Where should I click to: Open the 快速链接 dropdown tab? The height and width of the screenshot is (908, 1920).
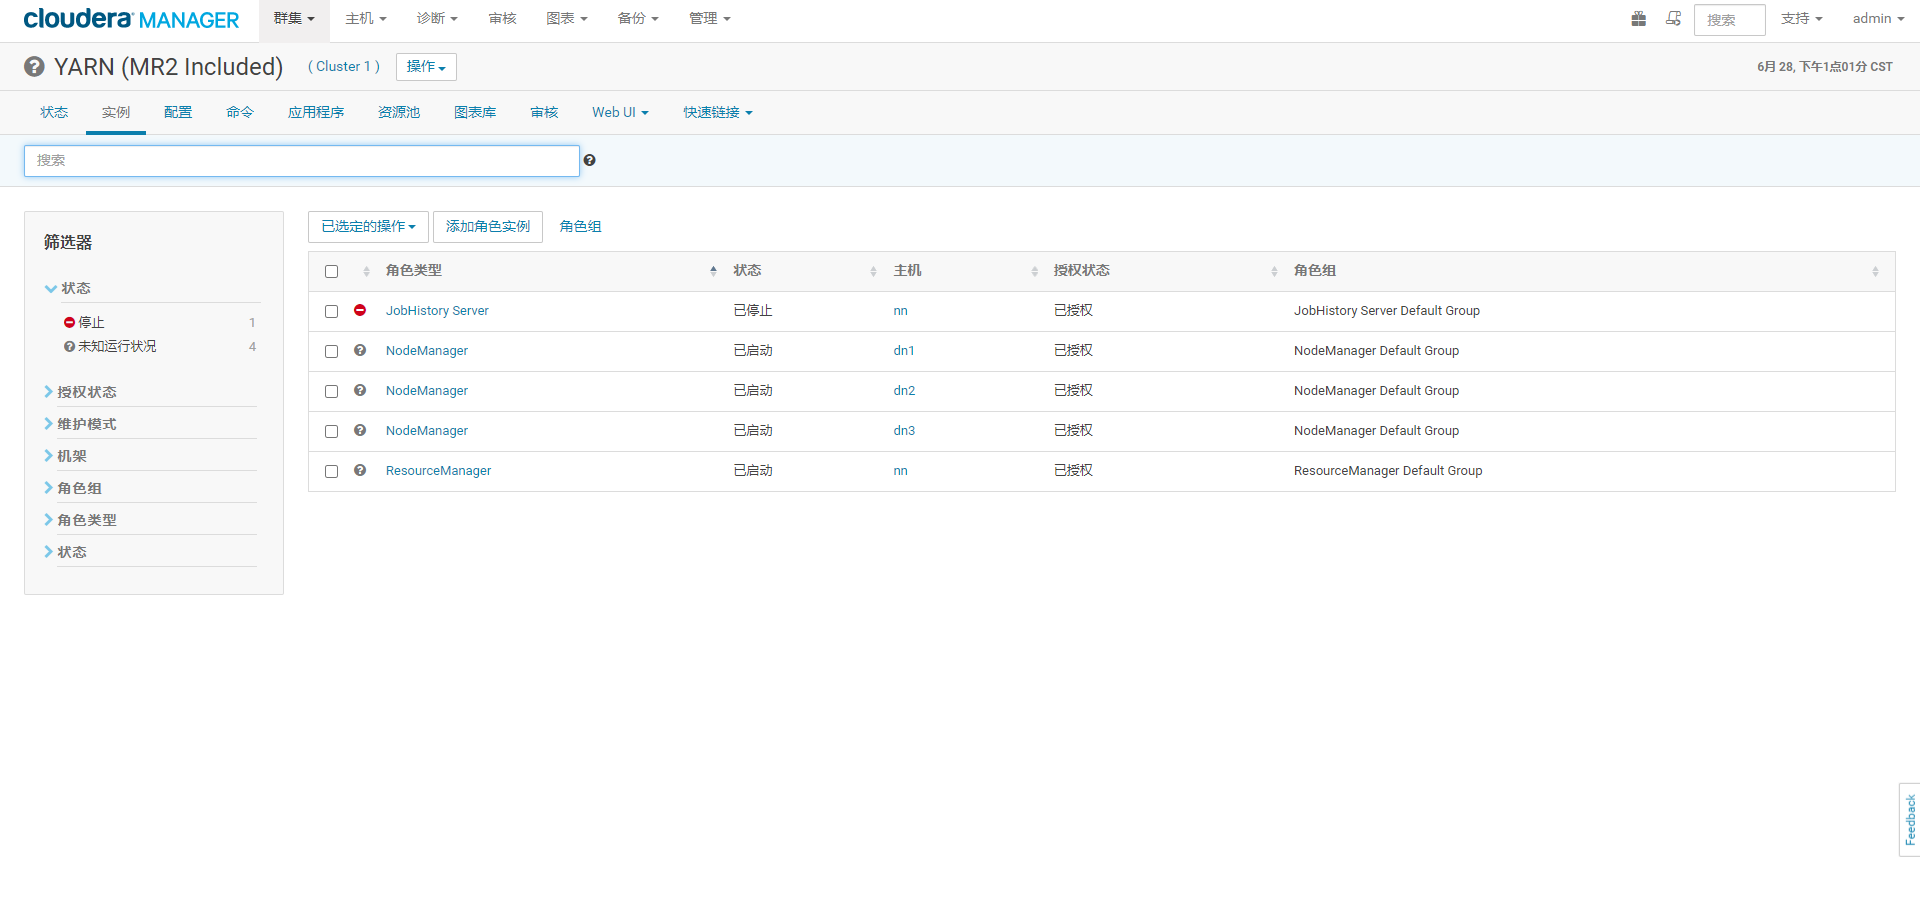[718, 113]
